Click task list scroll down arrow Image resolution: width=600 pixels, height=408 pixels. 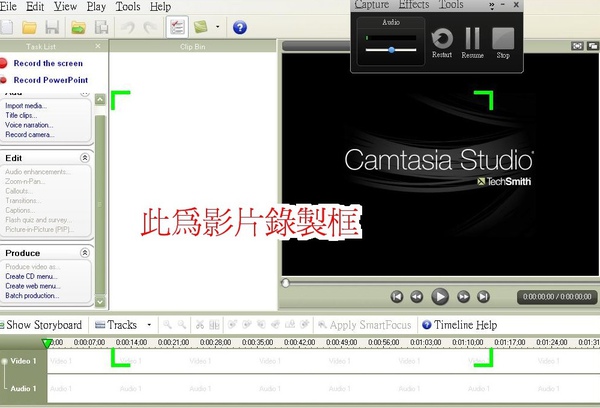100,302
